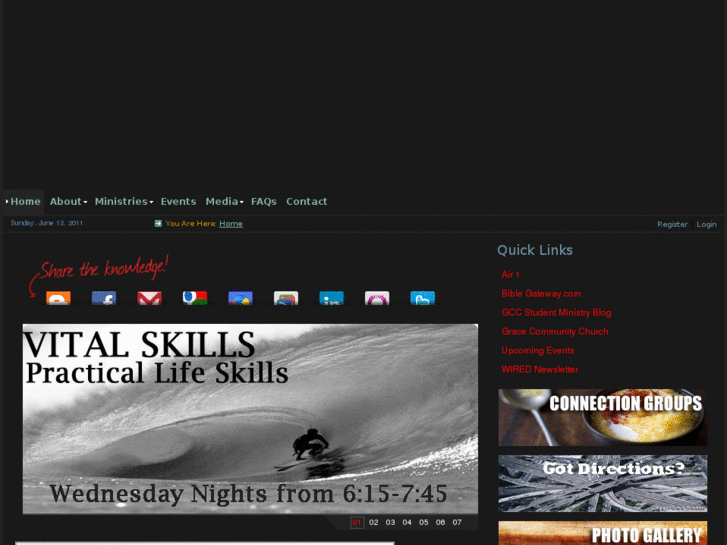Expand the Media dropdown menu

point(224,202)
